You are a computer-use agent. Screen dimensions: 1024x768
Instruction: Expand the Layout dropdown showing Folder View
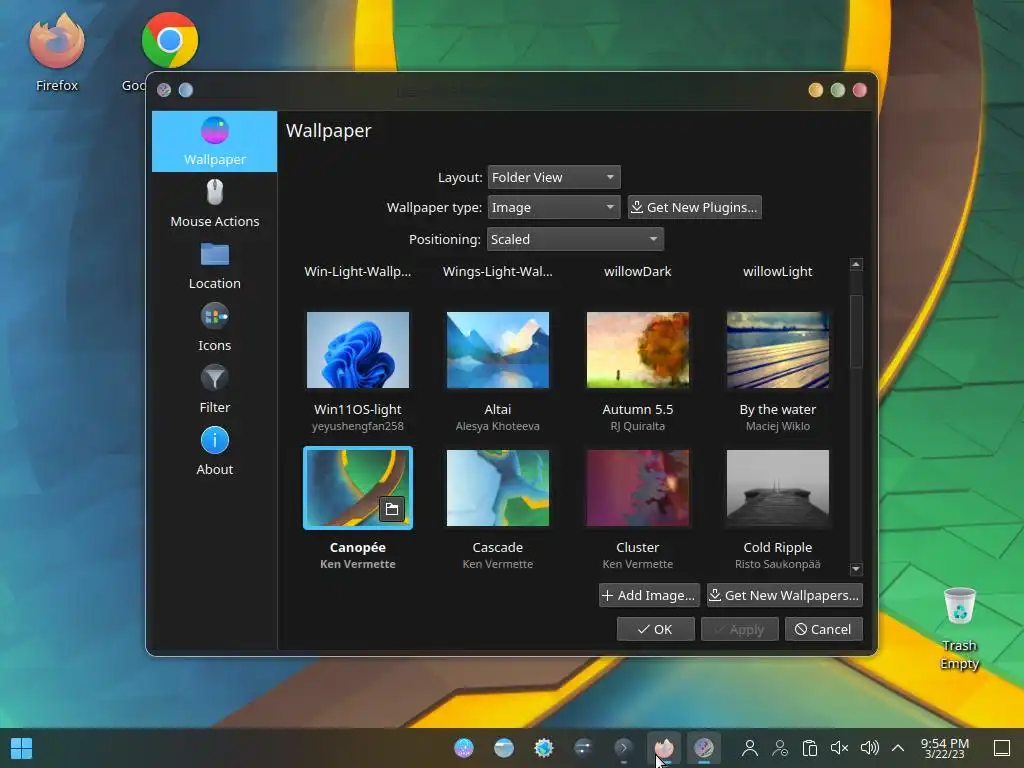(554, 177)
